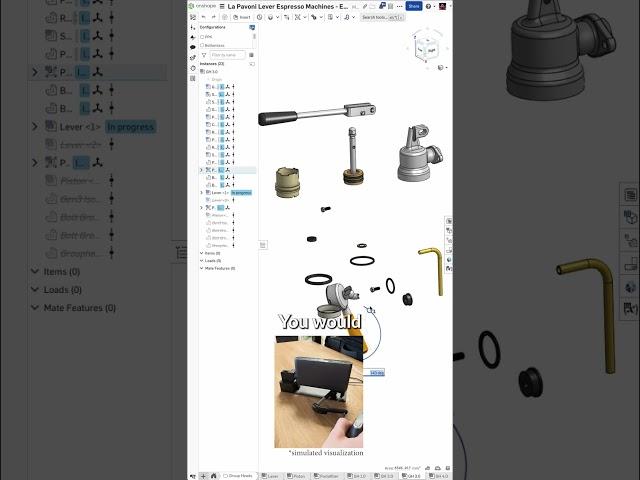This screenshot has height=480, width=640.
Task: Click the clock icon beside Insert
Action: (x=260, y=17)
